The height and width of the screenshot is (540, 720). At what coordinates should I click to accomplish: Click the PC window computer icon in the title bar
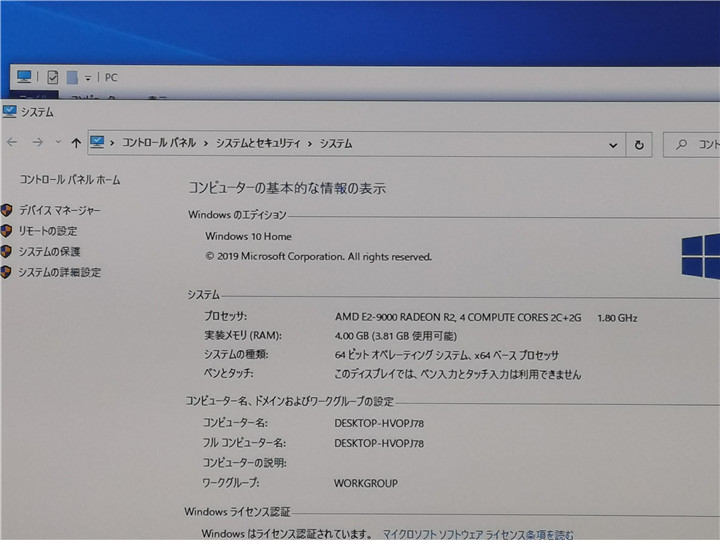24,76
